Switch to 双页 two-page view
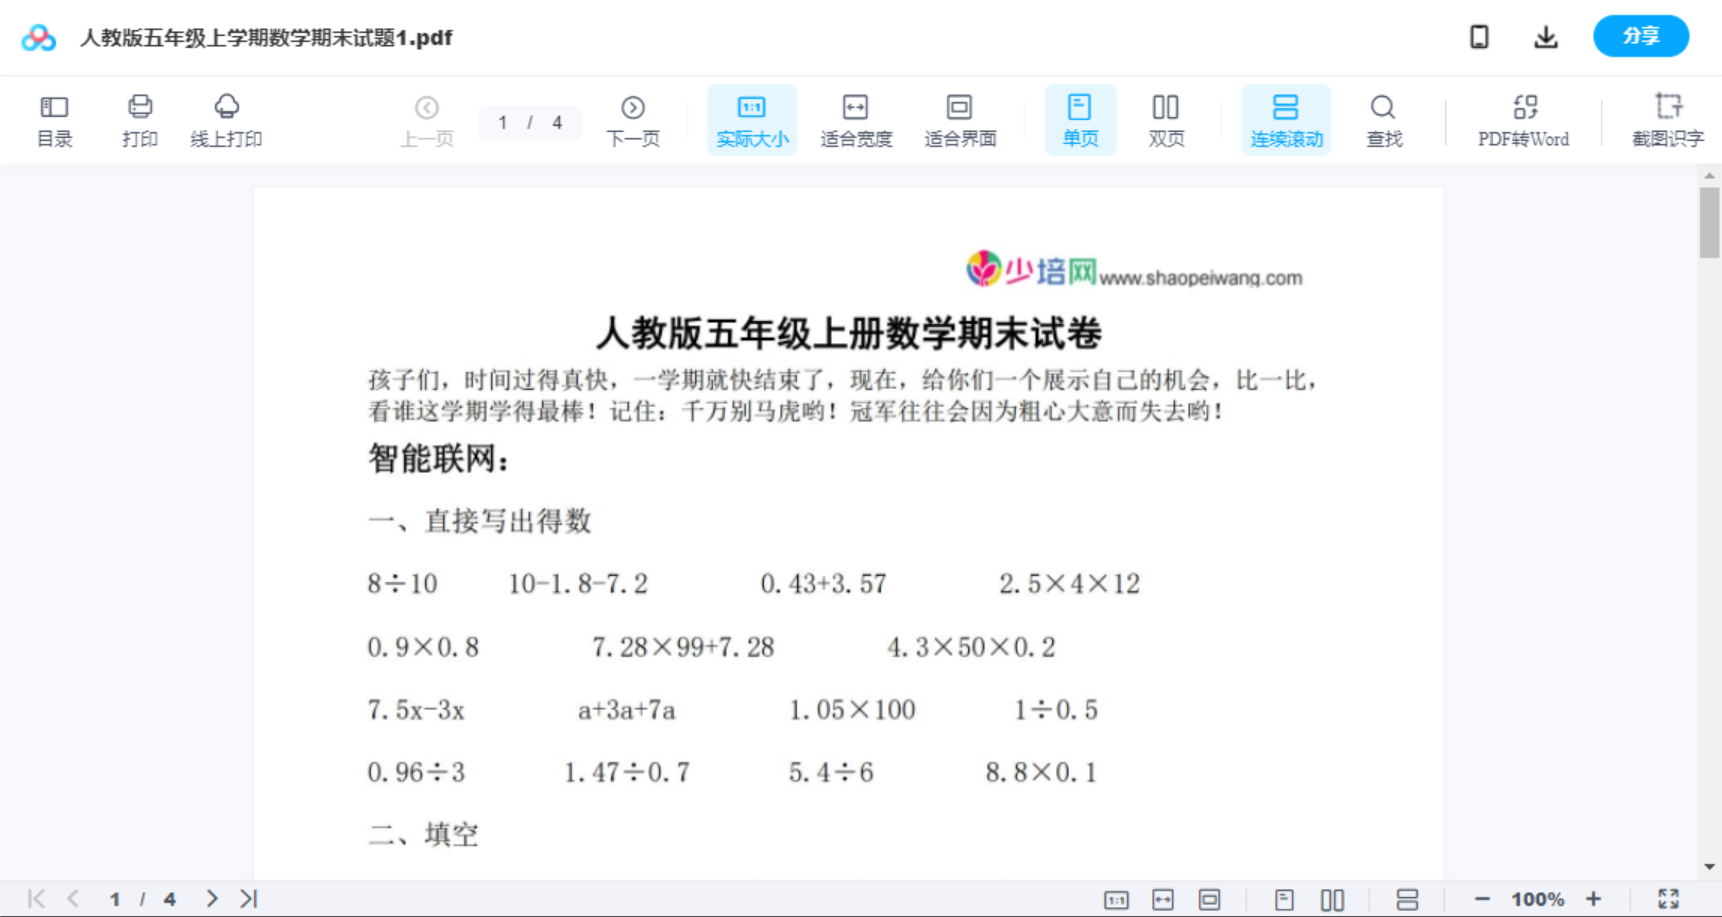The height and width of the screenshot is (917, 1722). pyautogui.click(x=1166, y=119)
